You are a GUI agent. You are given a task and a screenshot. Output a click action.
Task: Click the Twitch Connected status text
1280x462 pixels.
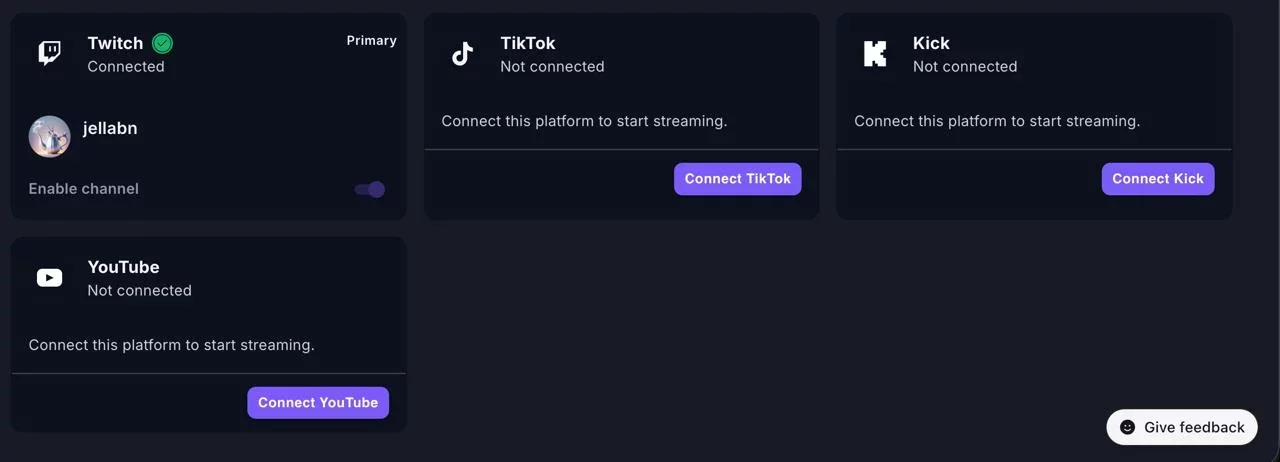pos(126,66)
